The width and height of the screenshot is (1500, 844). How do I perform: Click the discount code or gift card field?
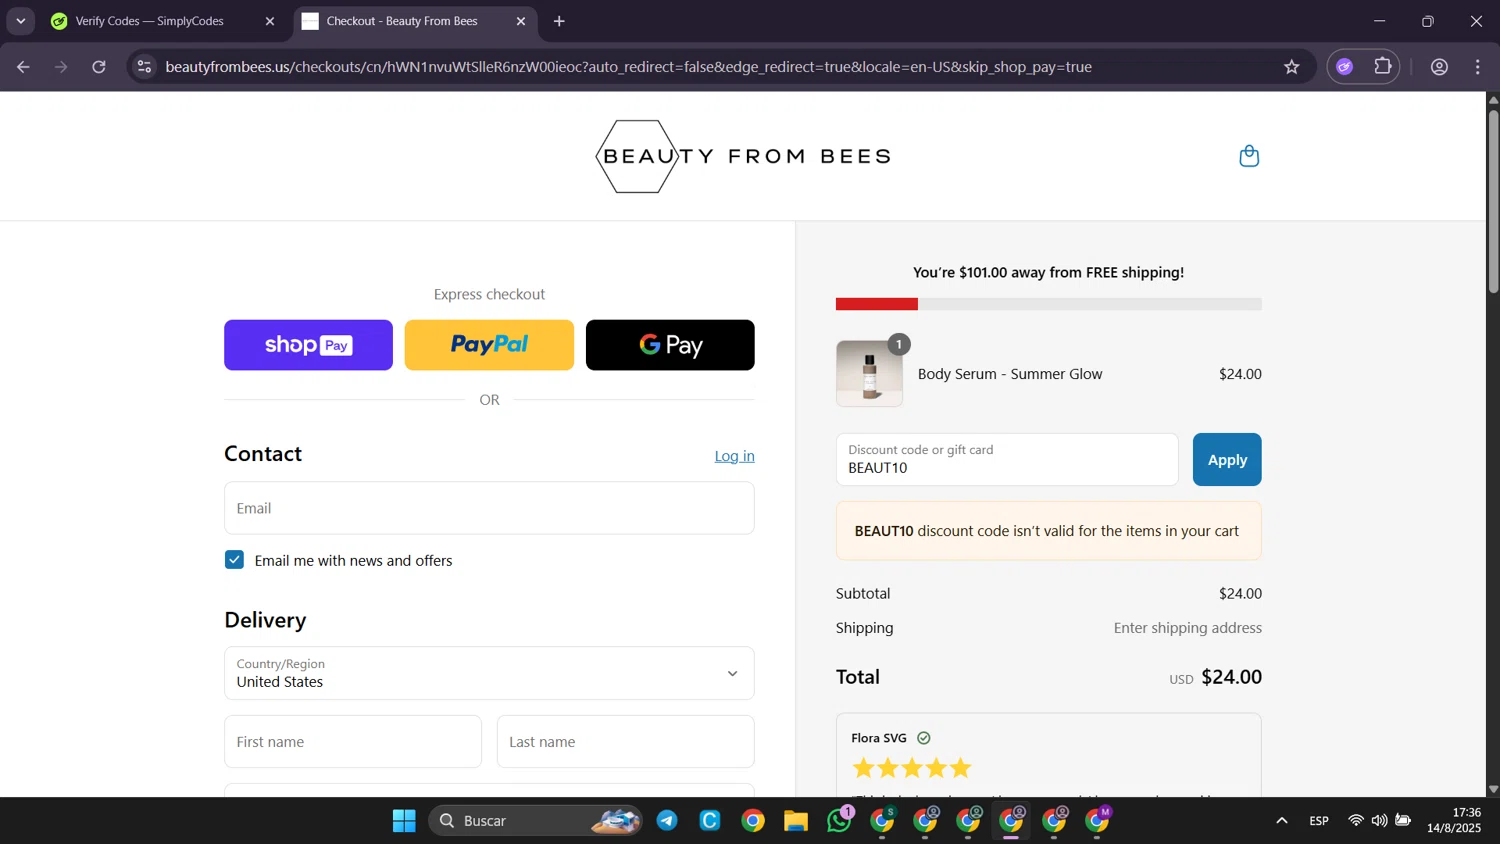point(1007,460)
